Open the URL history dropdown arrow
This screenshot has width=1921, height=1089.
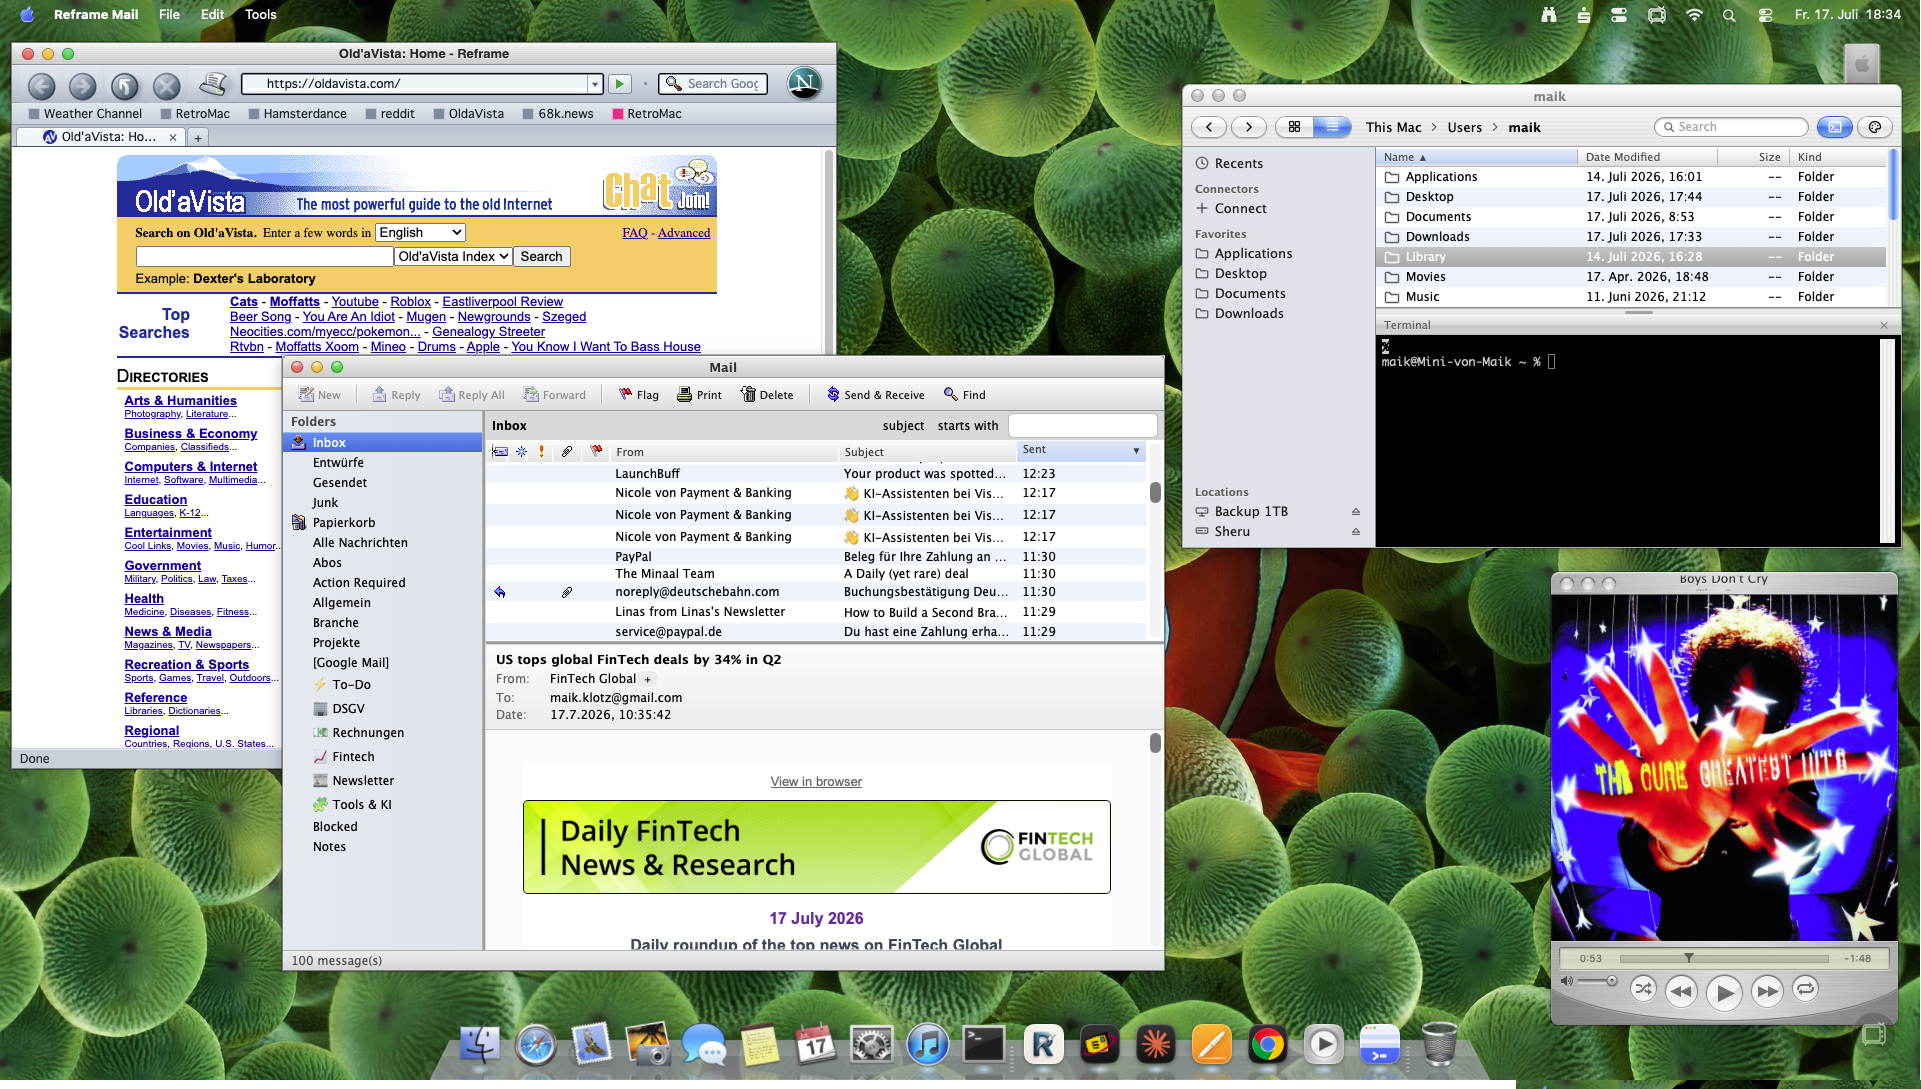pos(595,84)
